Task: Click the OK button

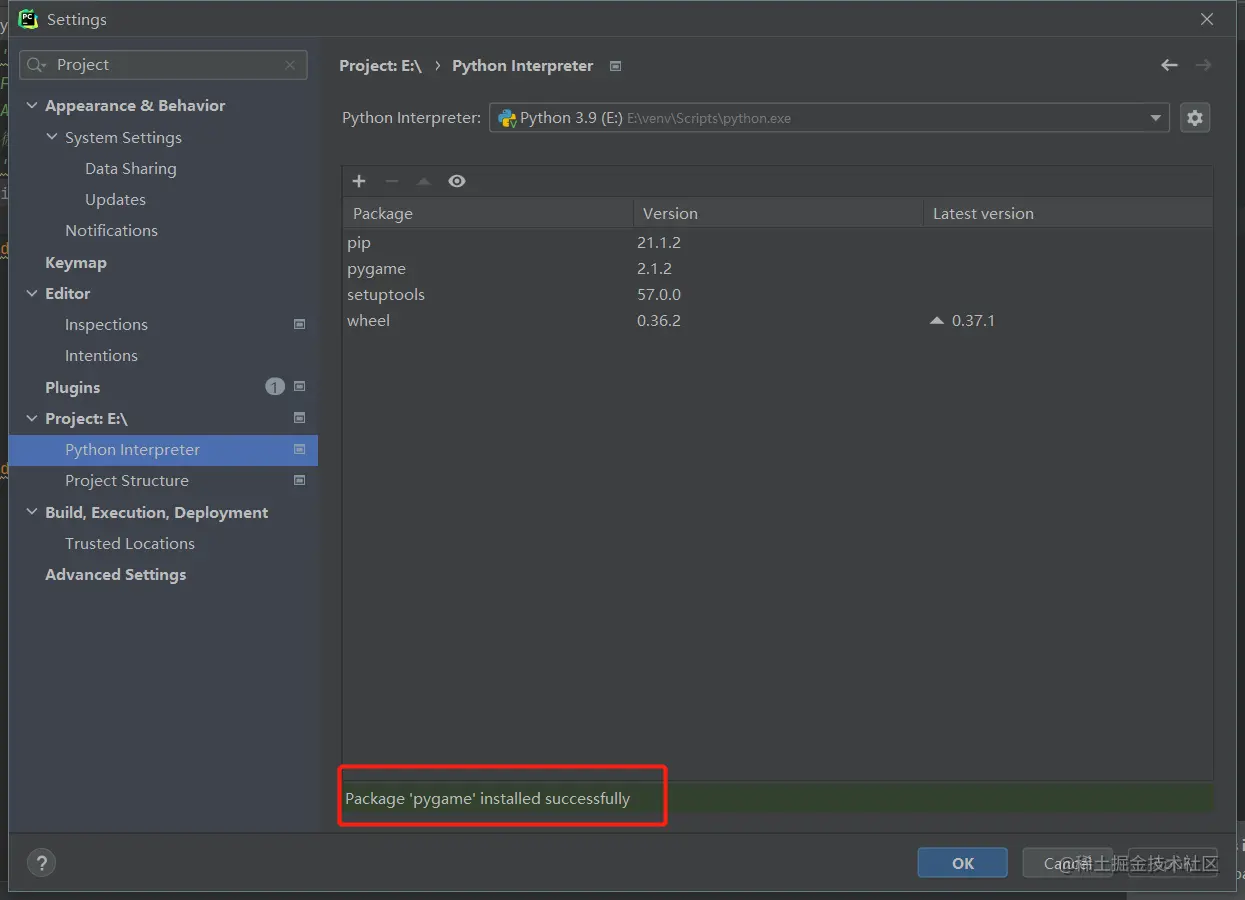Action: pyautogui.click(x=963, y=863)
